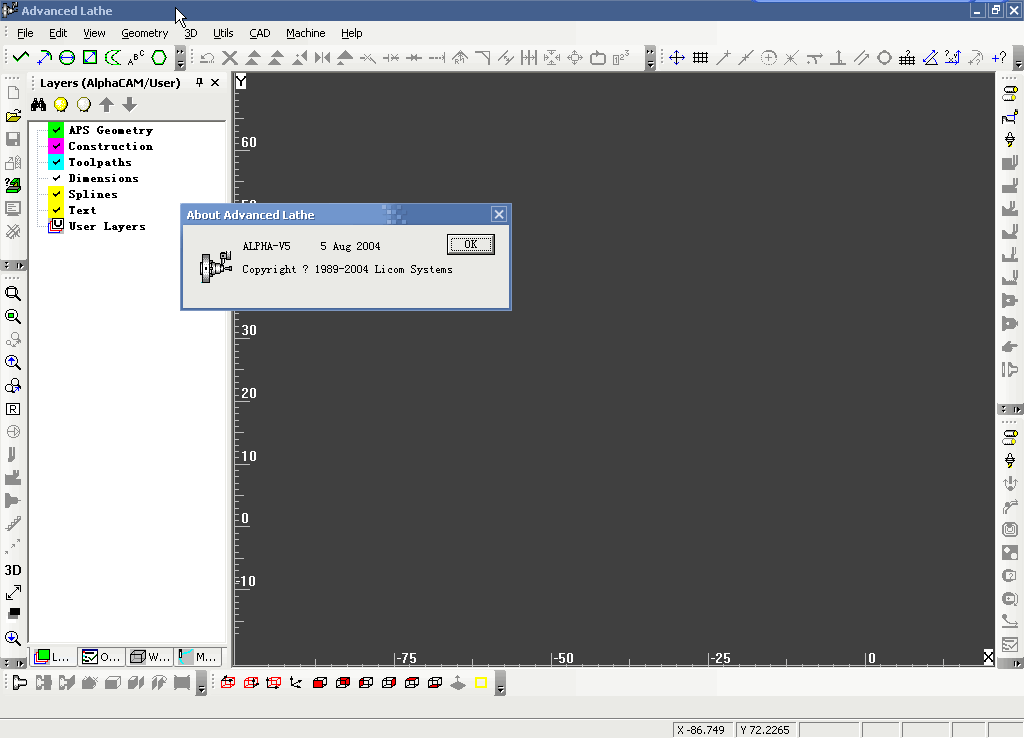
Task: Open the CAD menu
Action: 259,33
